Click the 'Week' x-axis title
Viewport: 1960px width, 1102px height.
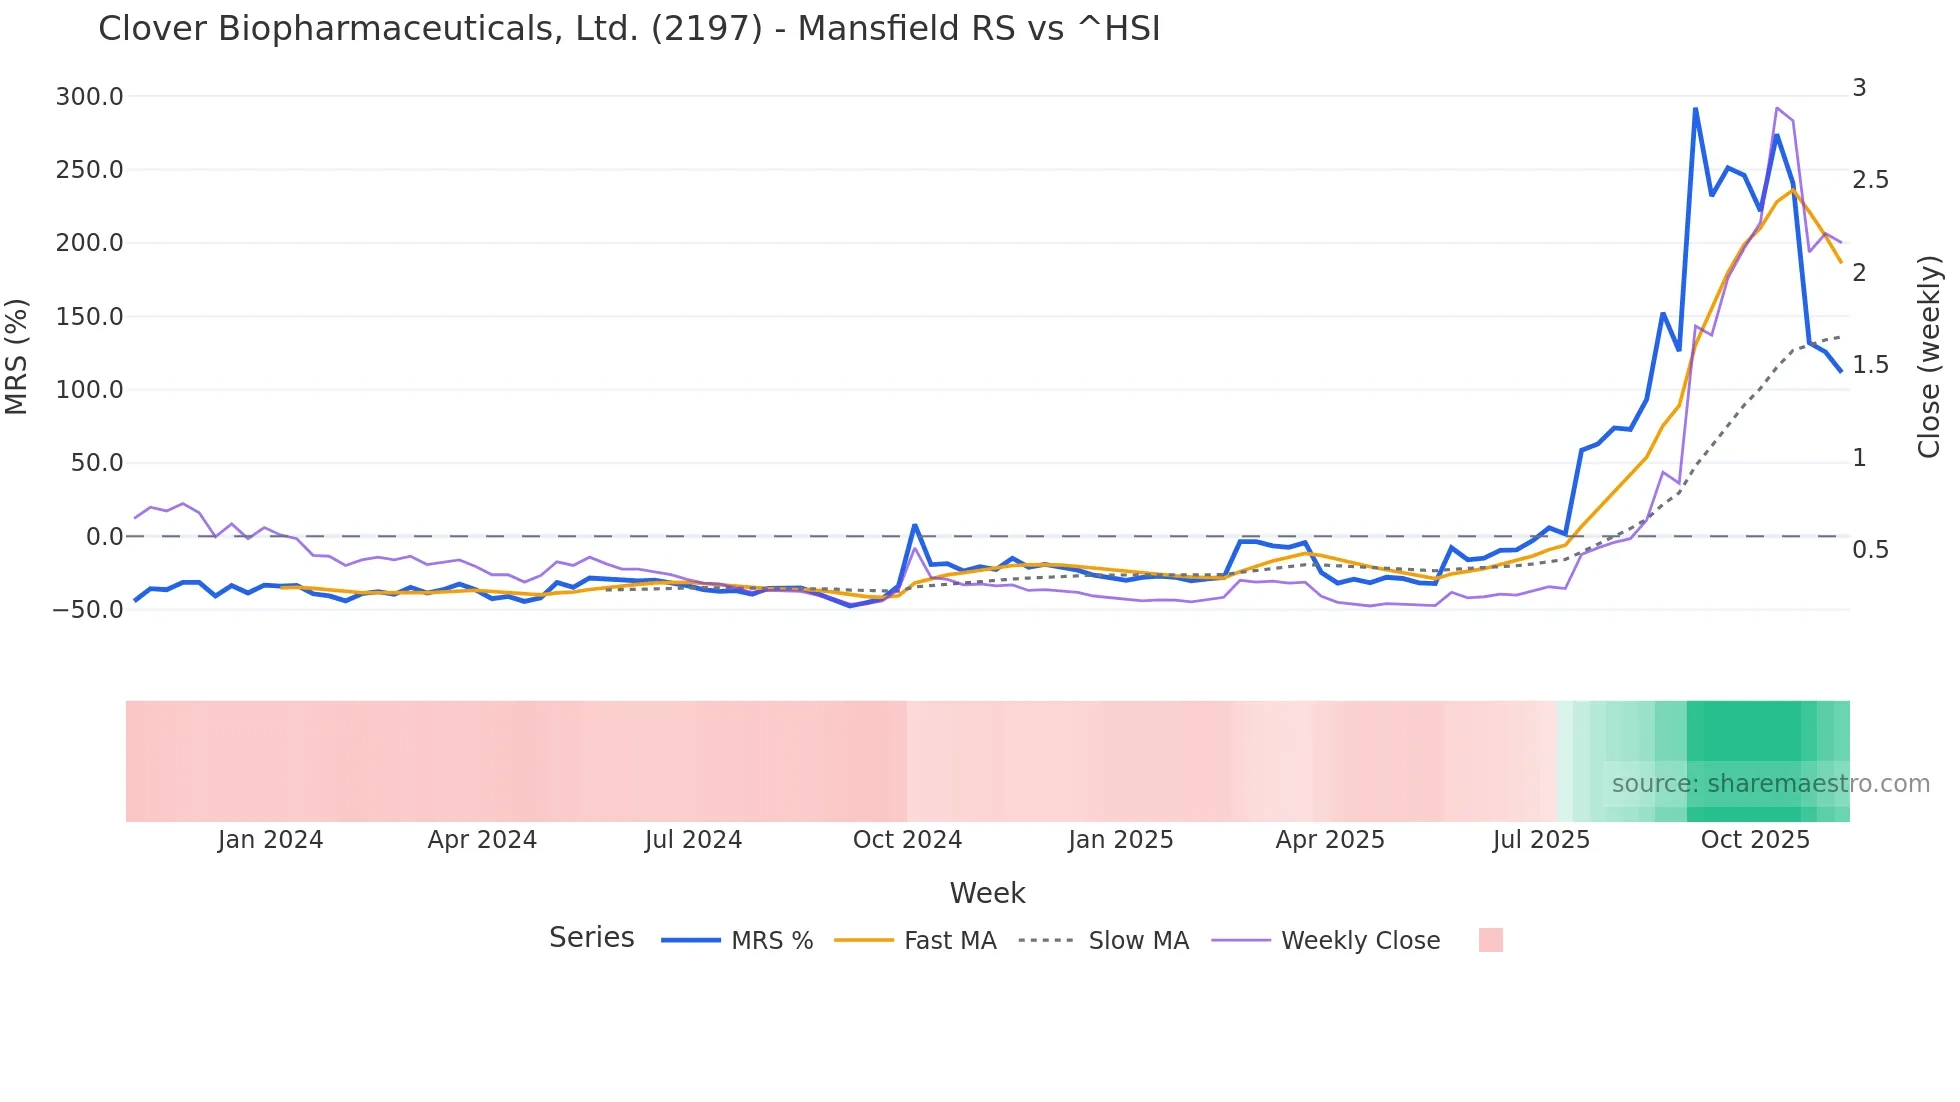(987, 893)
